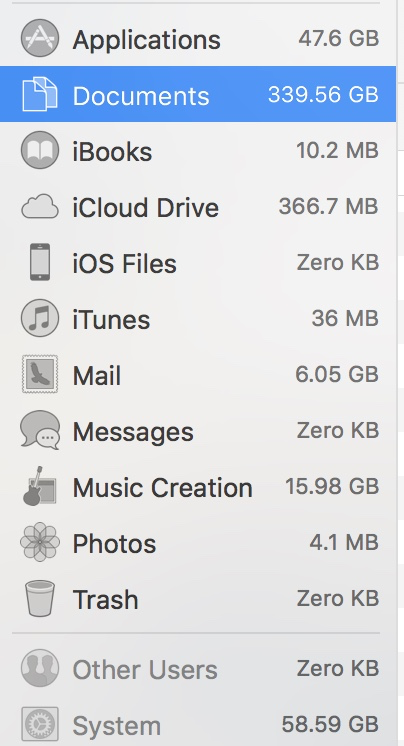
Task: Click the Photos 4.1 MB size label
Action: [344, 542]
